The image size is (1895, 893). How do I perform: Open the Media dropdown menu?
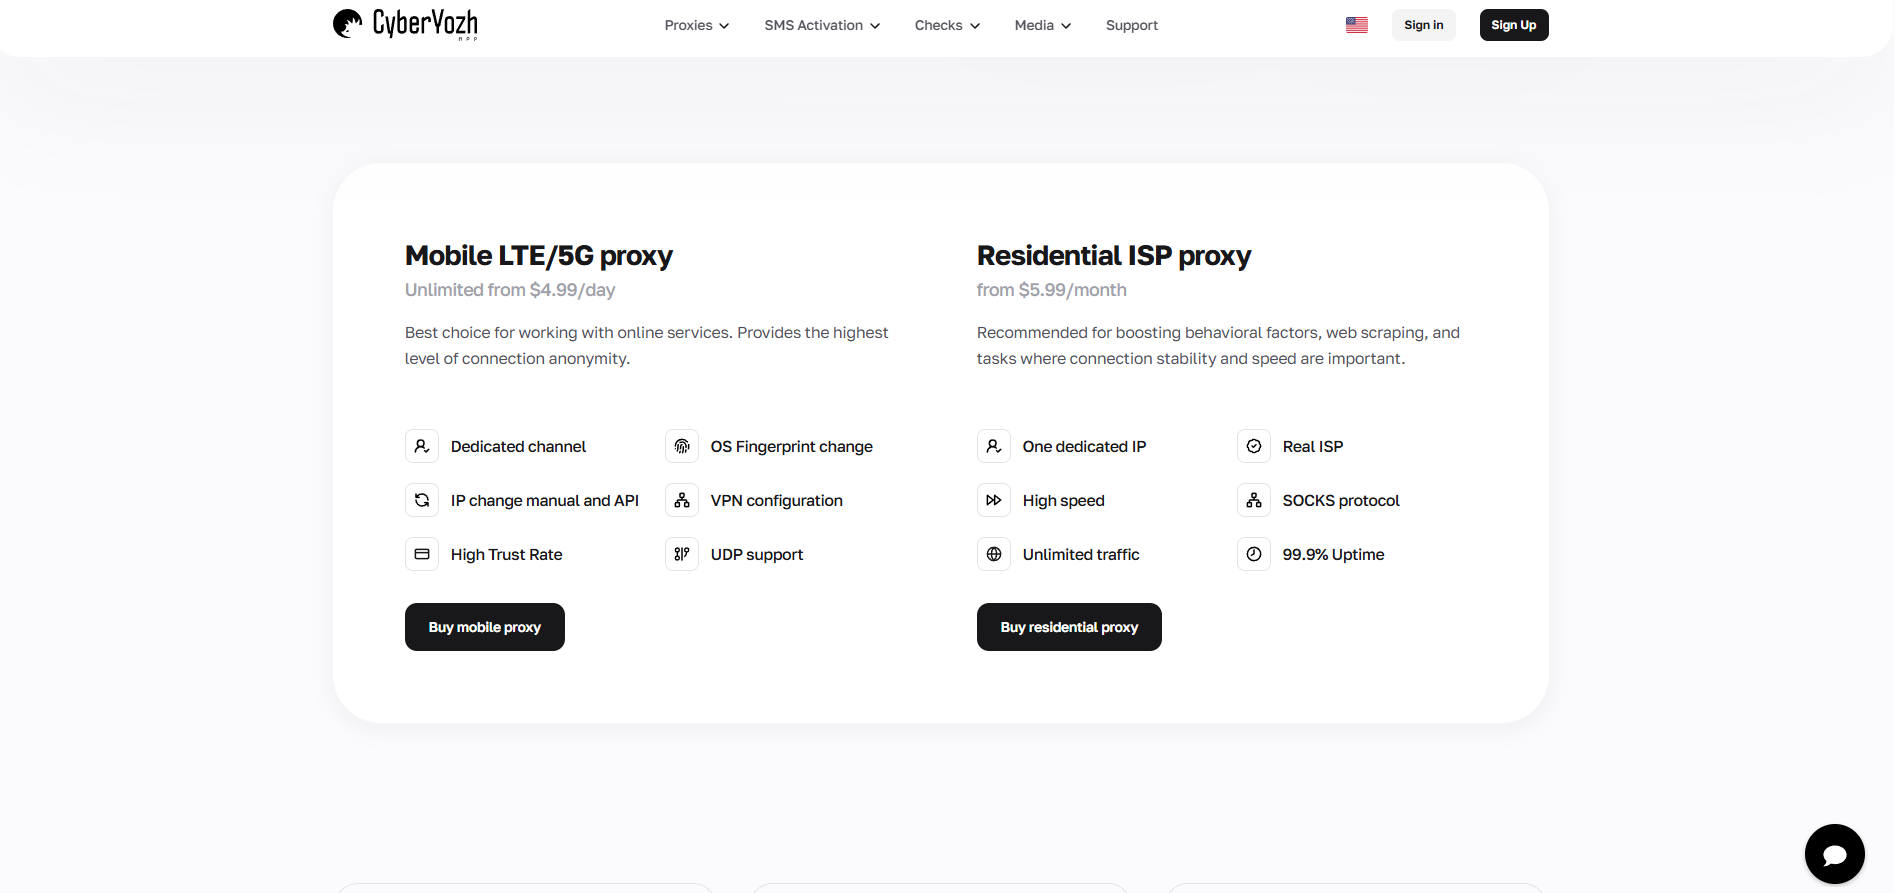click(x=1043, y=25)
